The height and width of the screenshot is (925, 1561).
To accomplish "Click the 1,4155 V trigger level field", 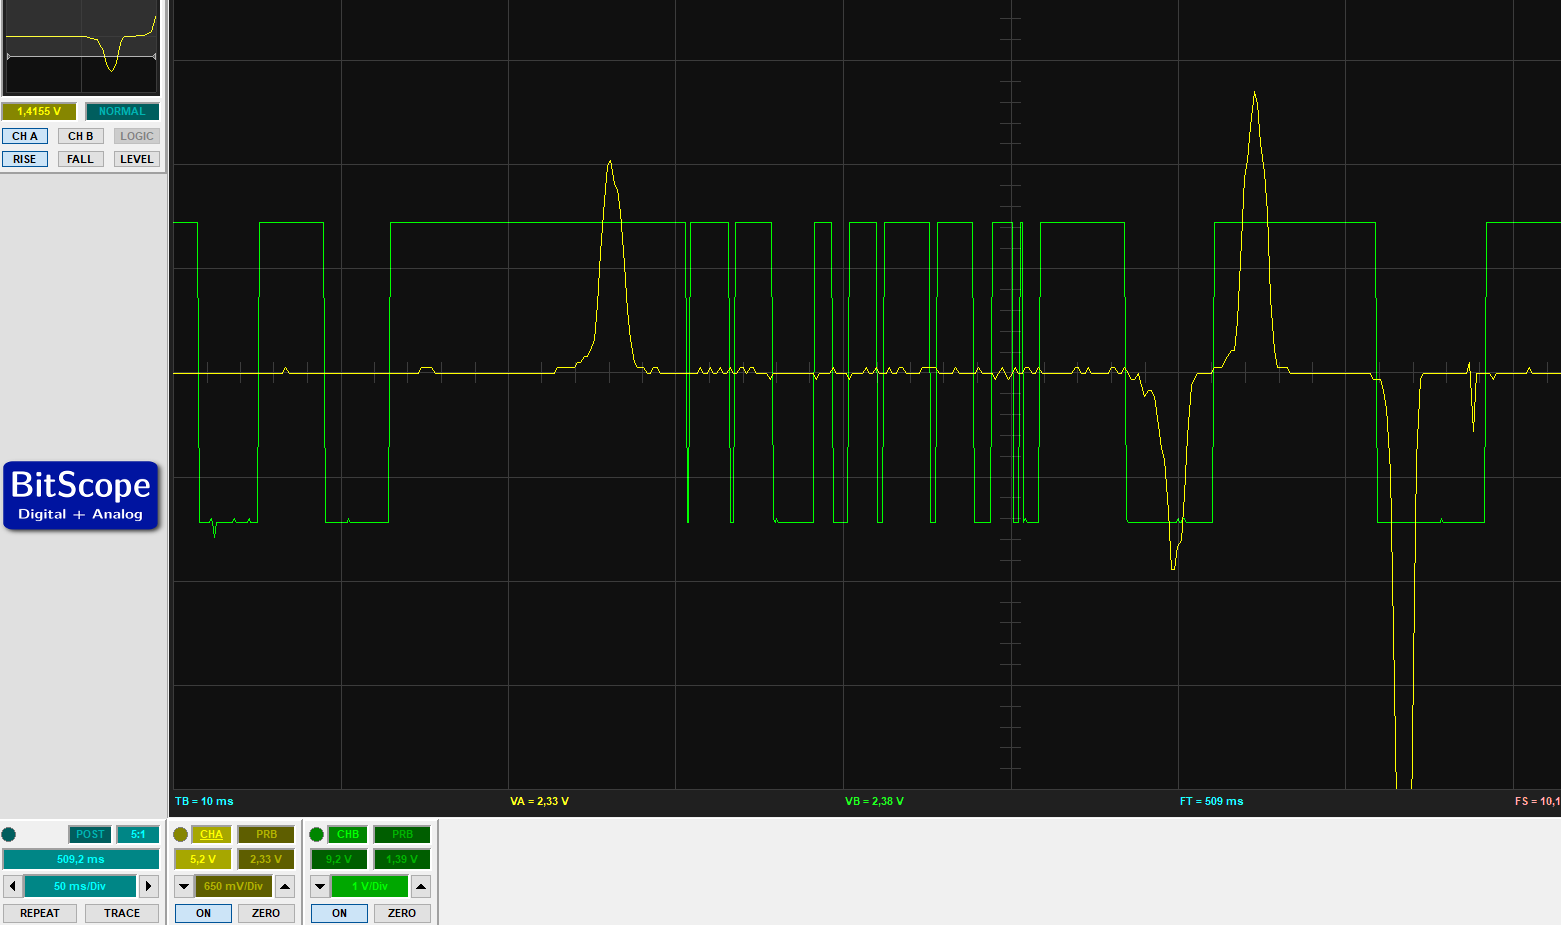I will tap(39, 111).
